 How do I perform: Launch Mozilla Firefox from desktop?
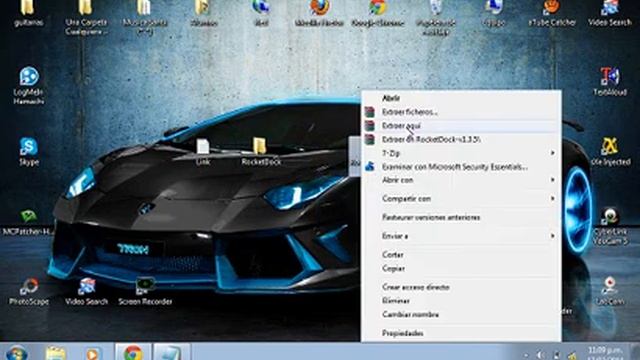(319, 12)
